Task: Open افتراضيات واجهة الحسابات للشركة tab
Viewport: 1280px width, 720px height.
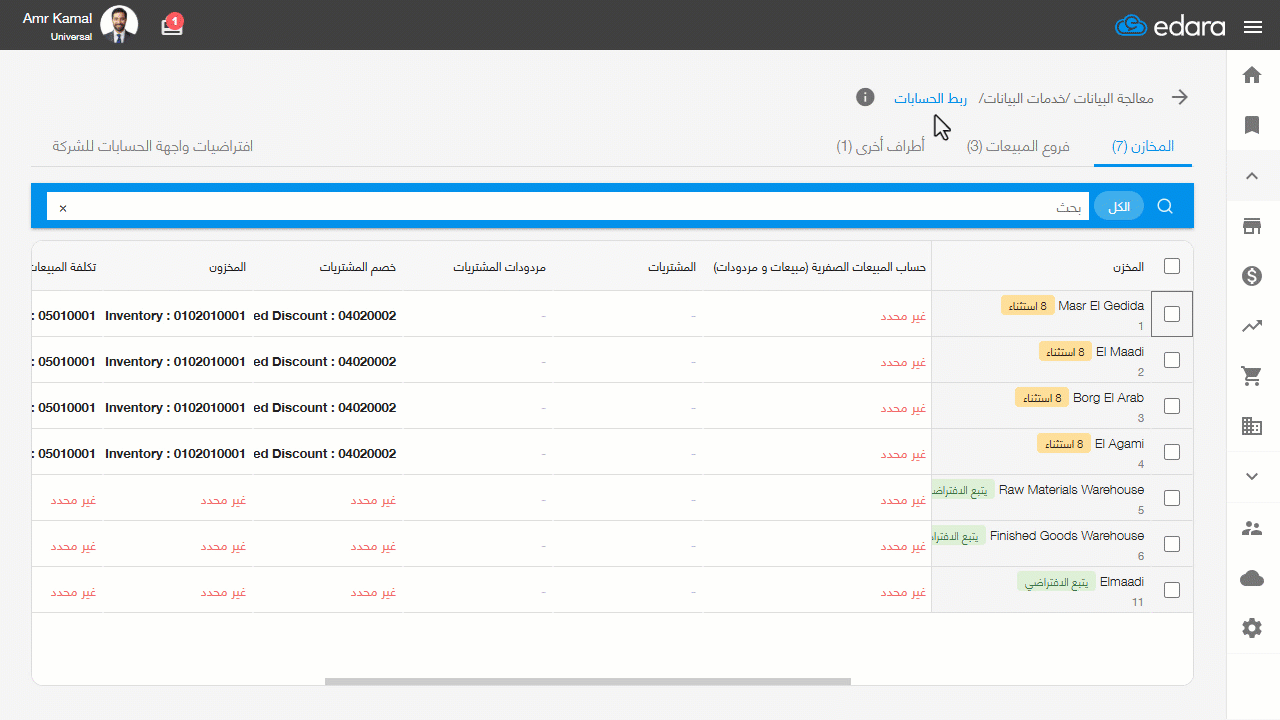Action: tap(153, 146)
